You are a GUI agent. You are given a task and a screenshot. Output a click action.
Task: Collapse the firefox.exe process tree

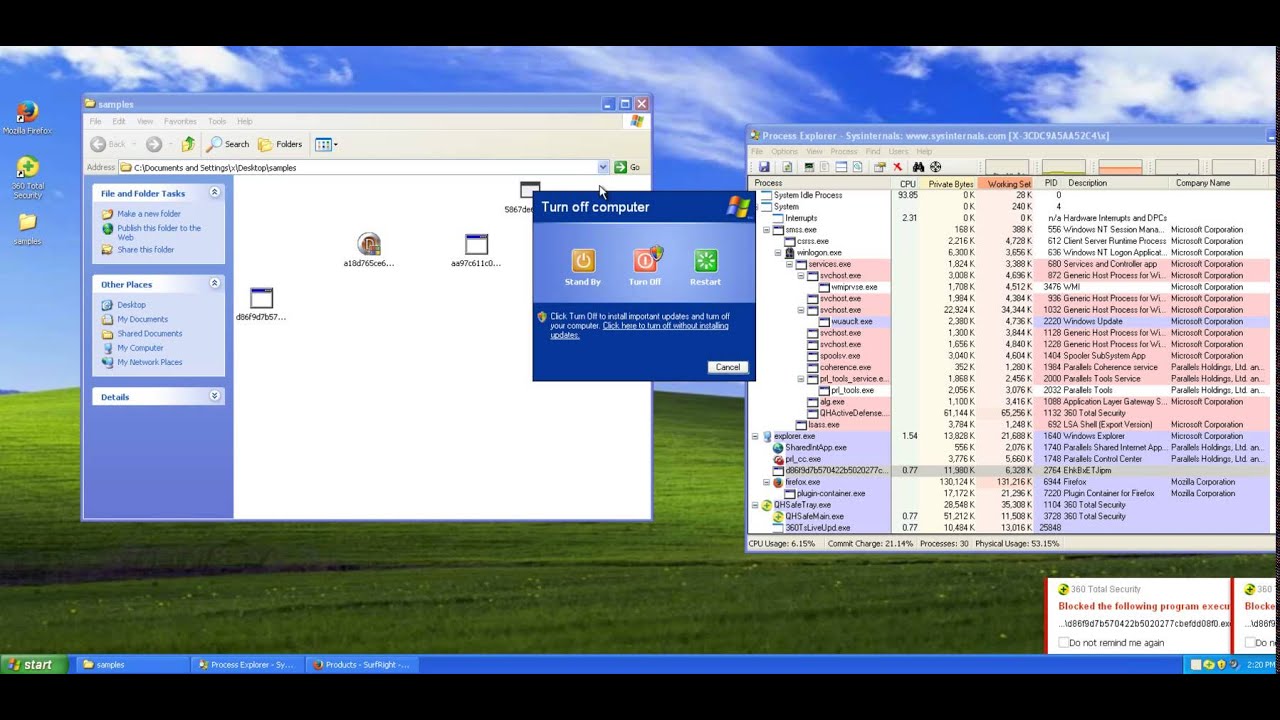(767, 482)
